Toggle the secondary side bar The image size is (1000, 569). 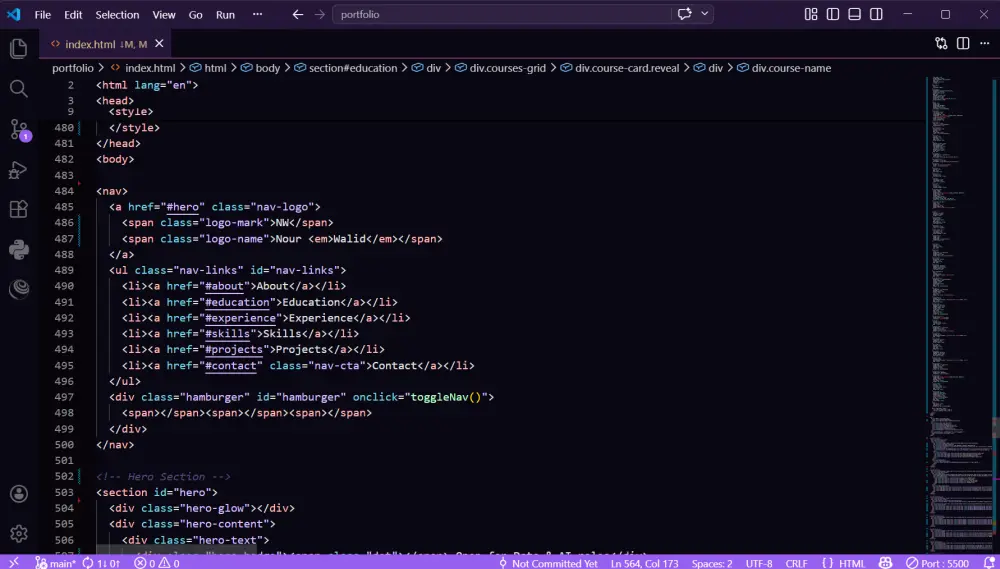tap(876, 14)
